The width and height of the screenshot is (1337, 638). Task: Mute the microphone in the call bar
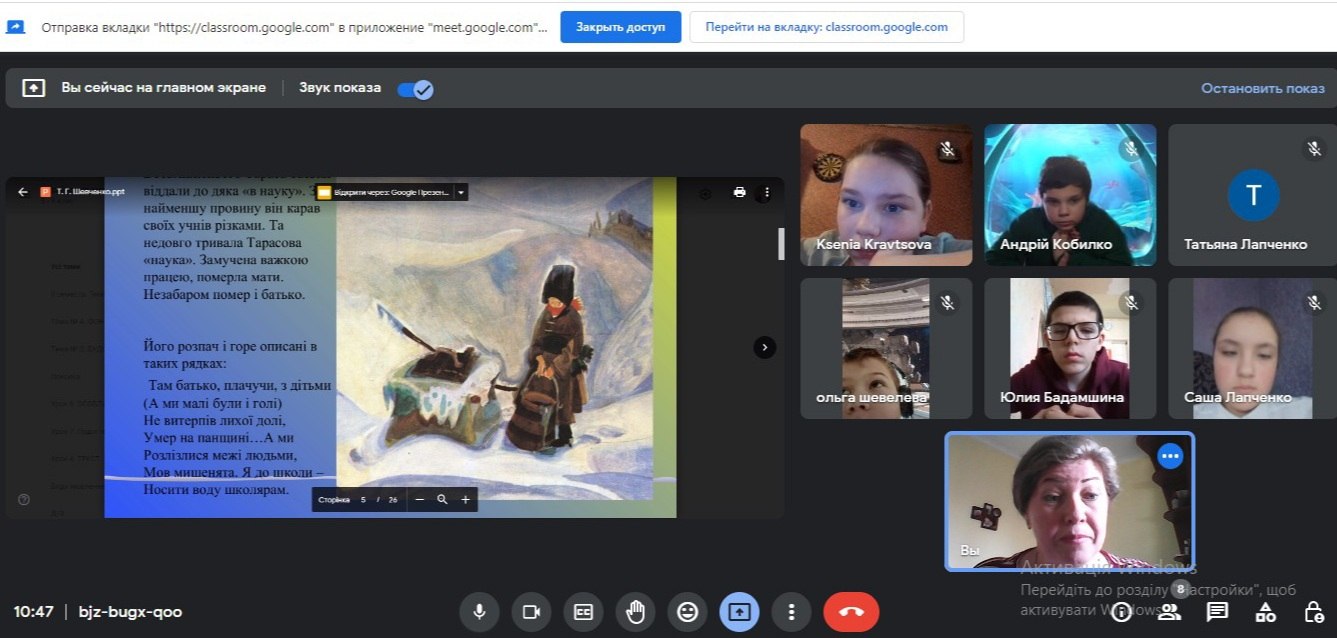tap(479, 611)
